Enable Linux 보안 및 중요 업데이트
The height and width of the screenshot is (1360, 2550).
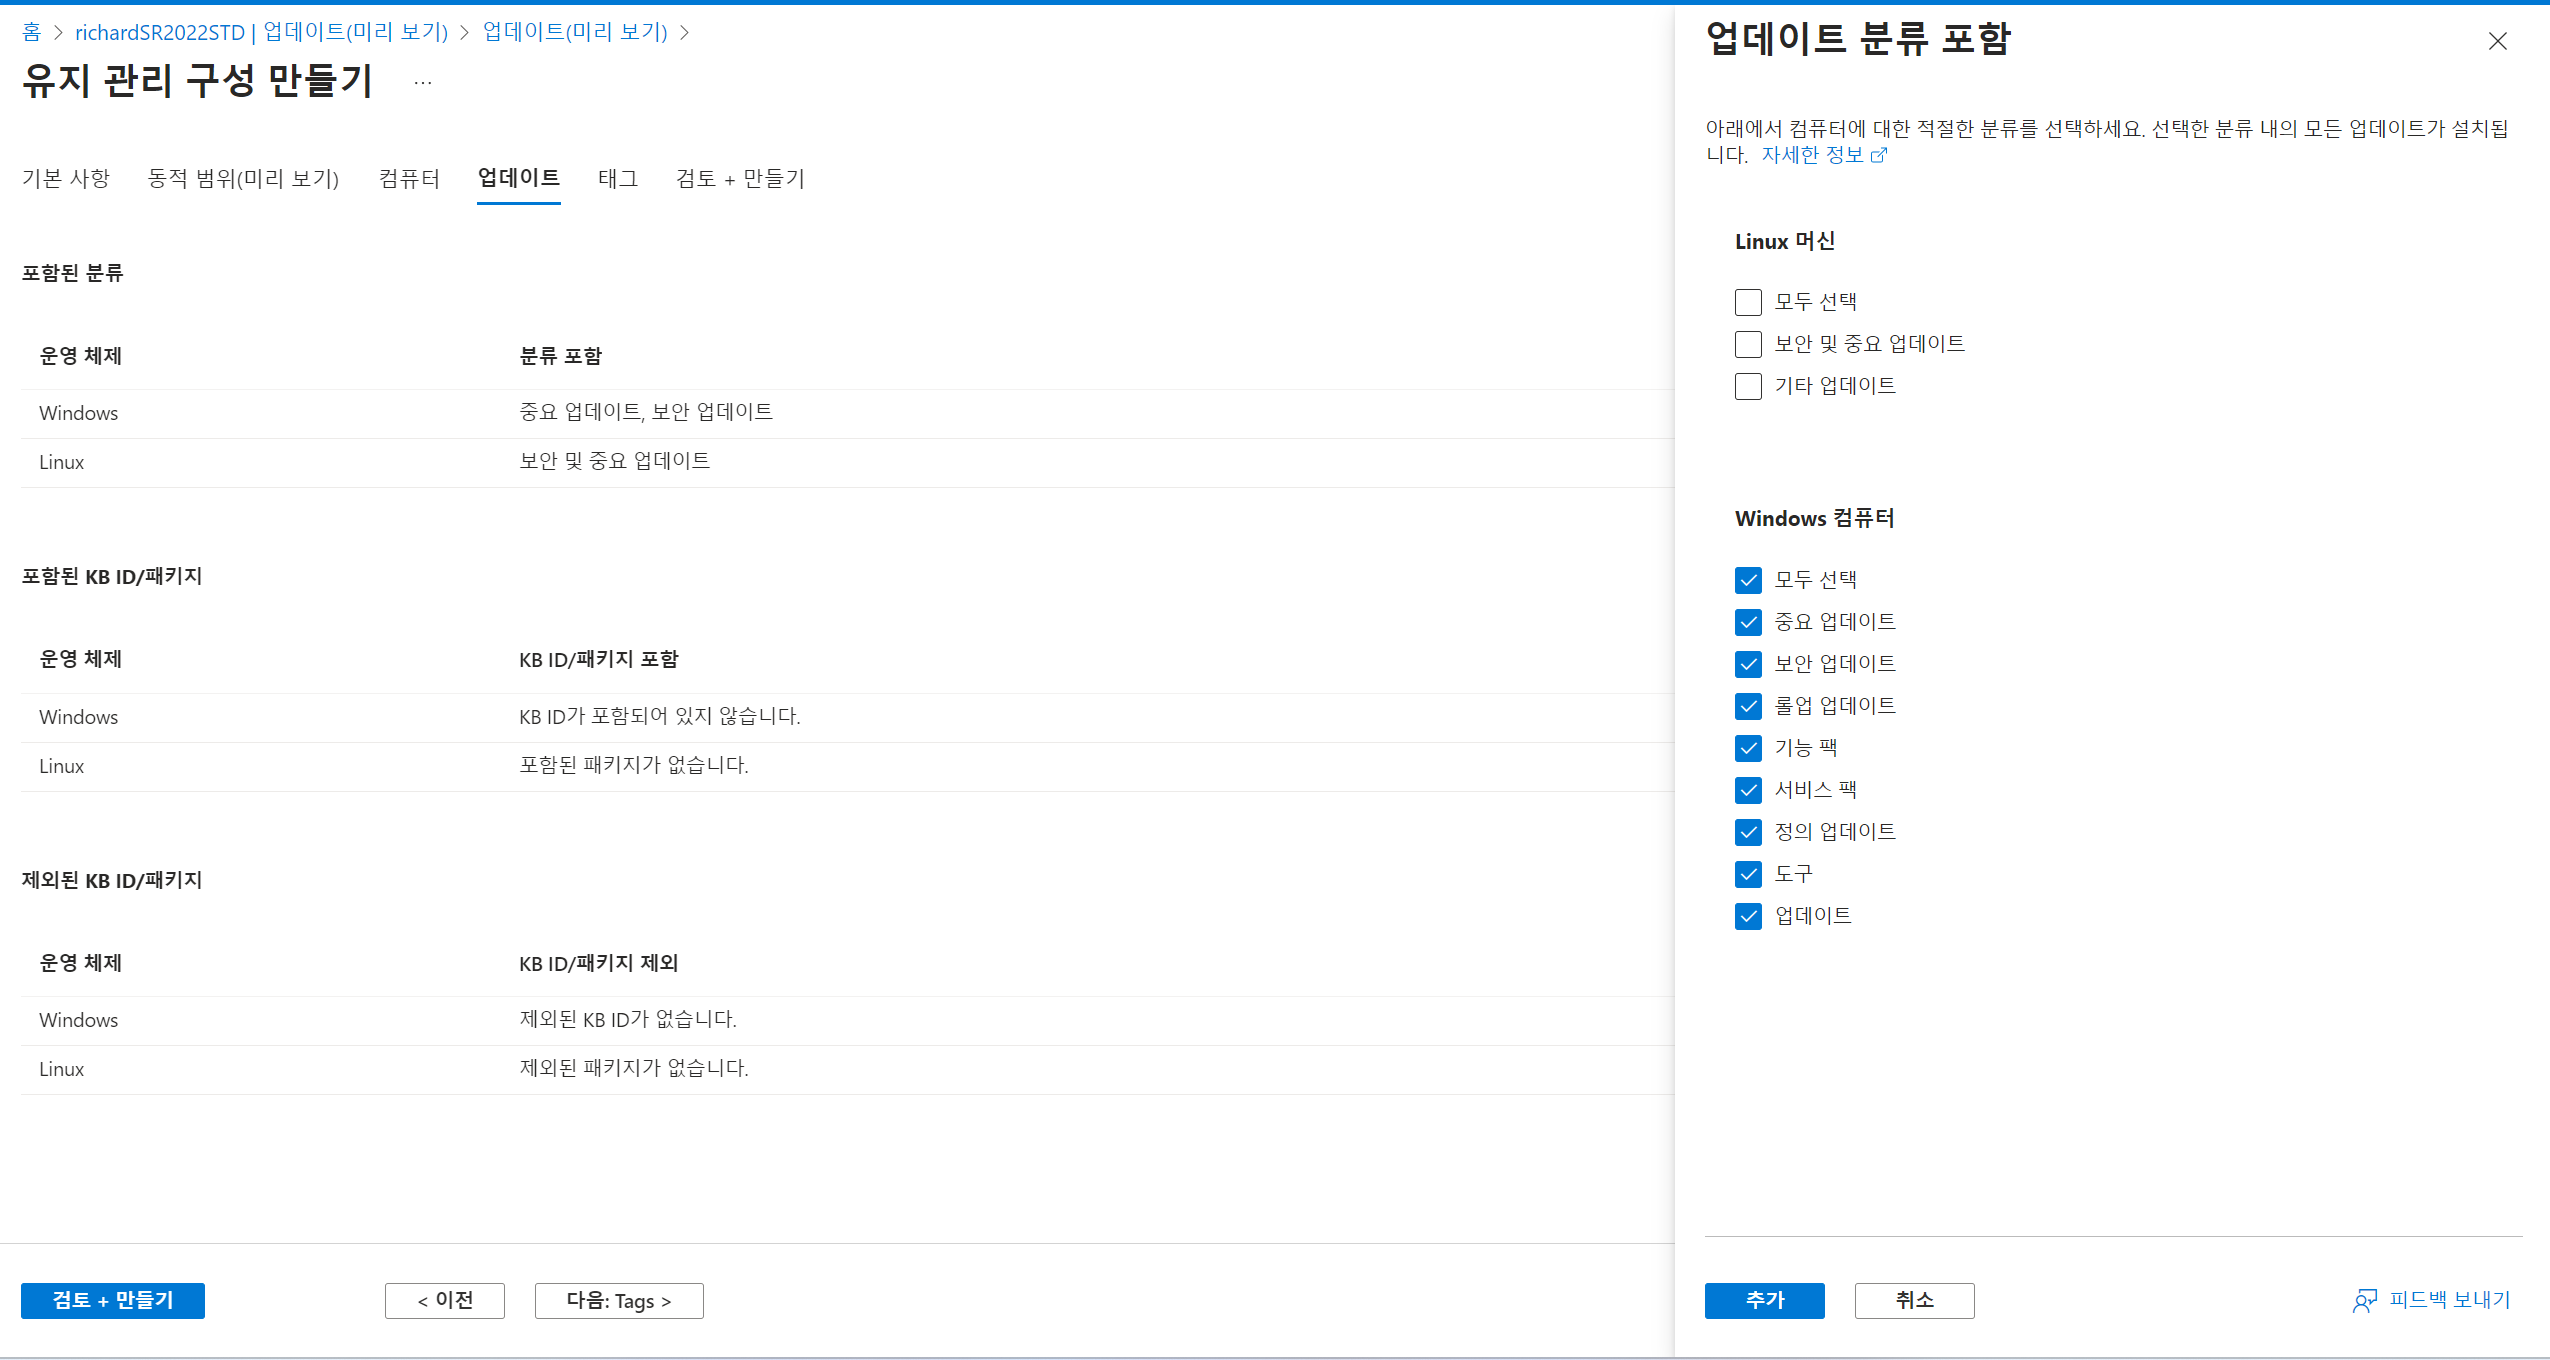pyautogui.click(x=1748, y=344)
